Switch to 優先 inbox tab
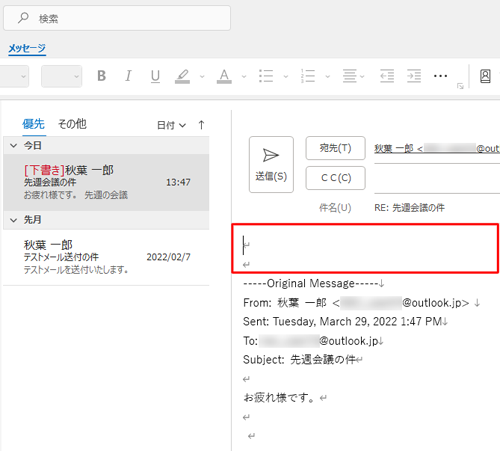Viewport: 500px width, 451px height. coord(34,124)
